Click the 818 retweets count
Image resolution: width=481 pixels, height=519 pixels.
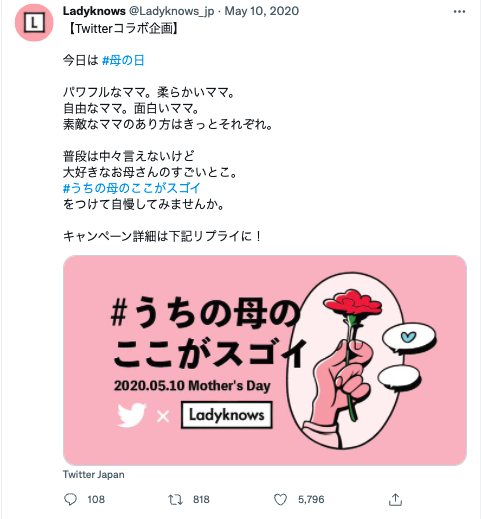coord(201,499)
